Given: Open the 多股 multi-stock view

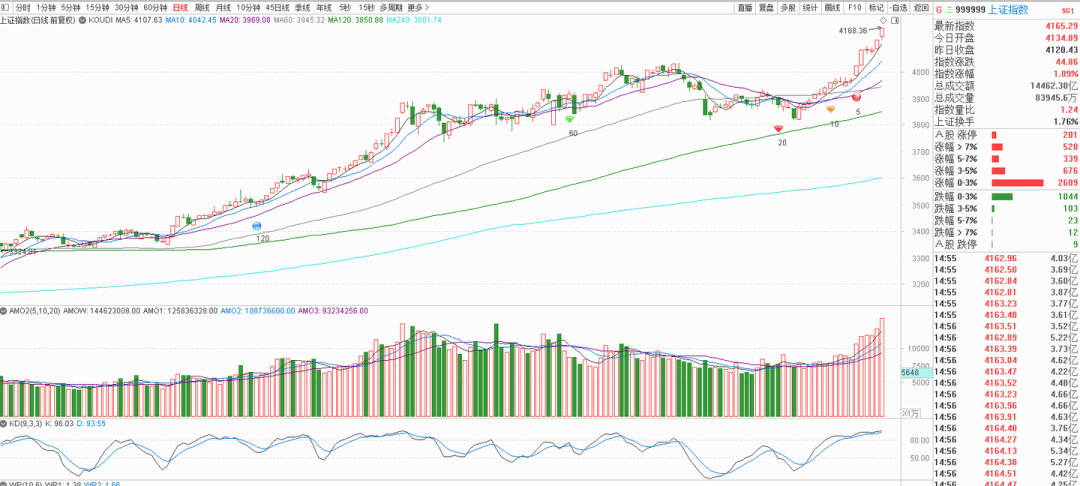Looking at the screenshot, I should tap(789, 8).
